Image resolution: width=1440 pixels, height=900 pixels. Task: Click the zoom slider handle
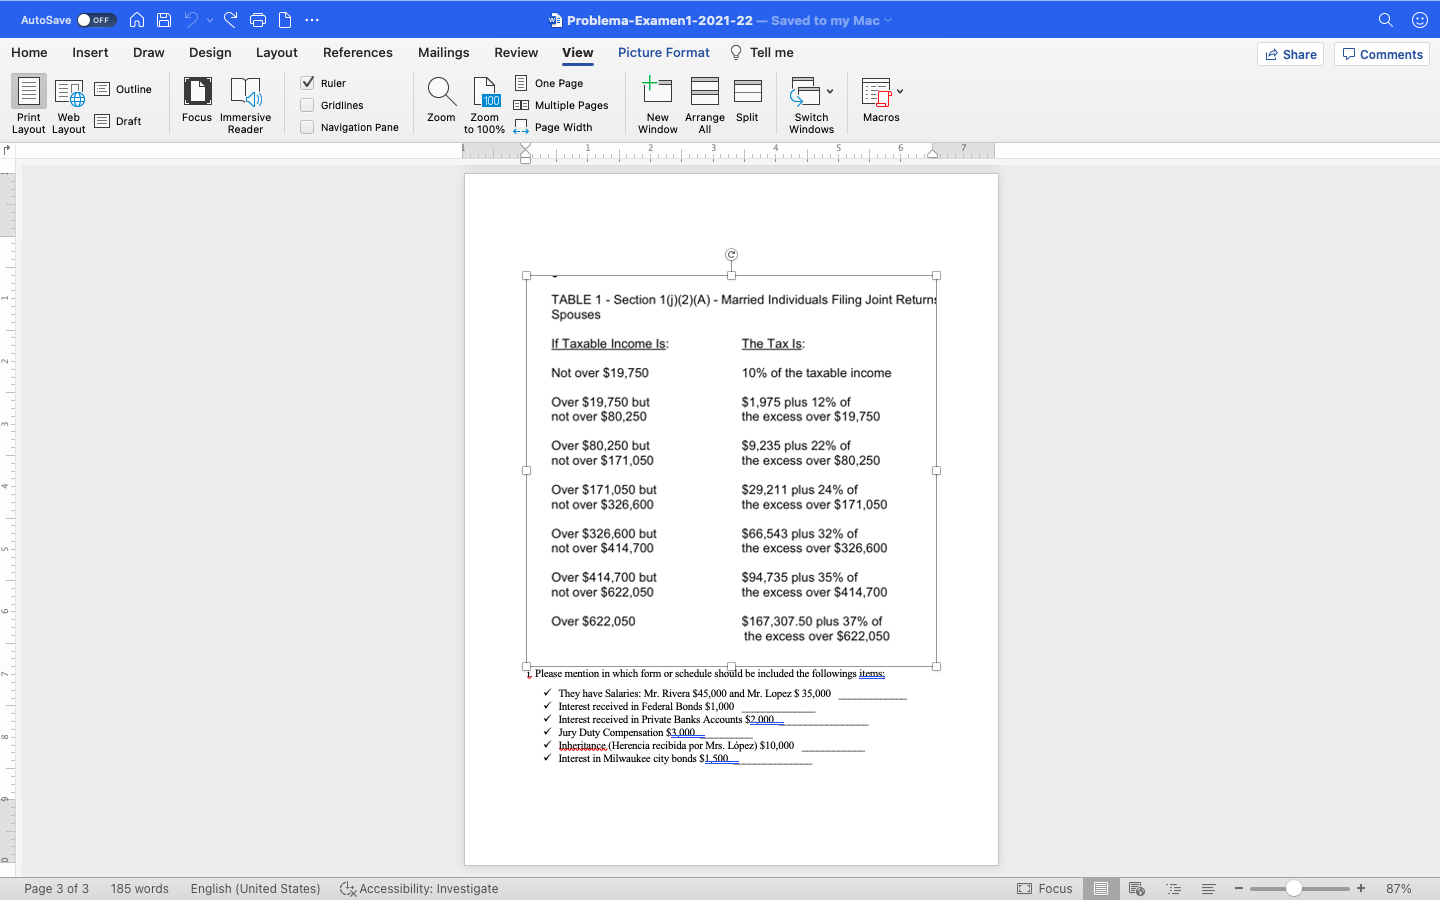(x=1294, y=888)
